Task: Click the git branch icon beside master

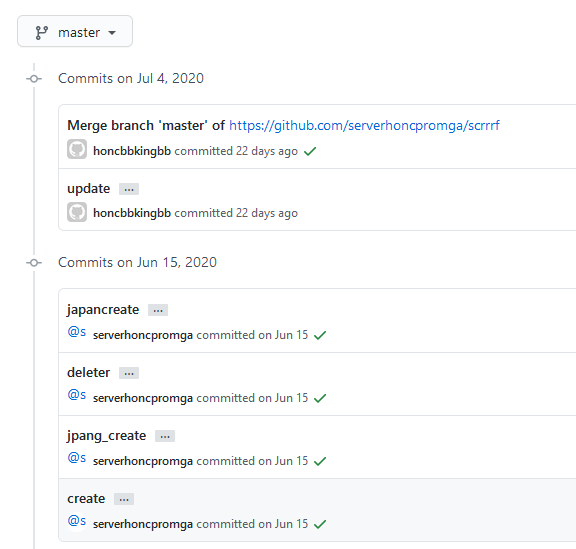Action: (x=42, y=33)
